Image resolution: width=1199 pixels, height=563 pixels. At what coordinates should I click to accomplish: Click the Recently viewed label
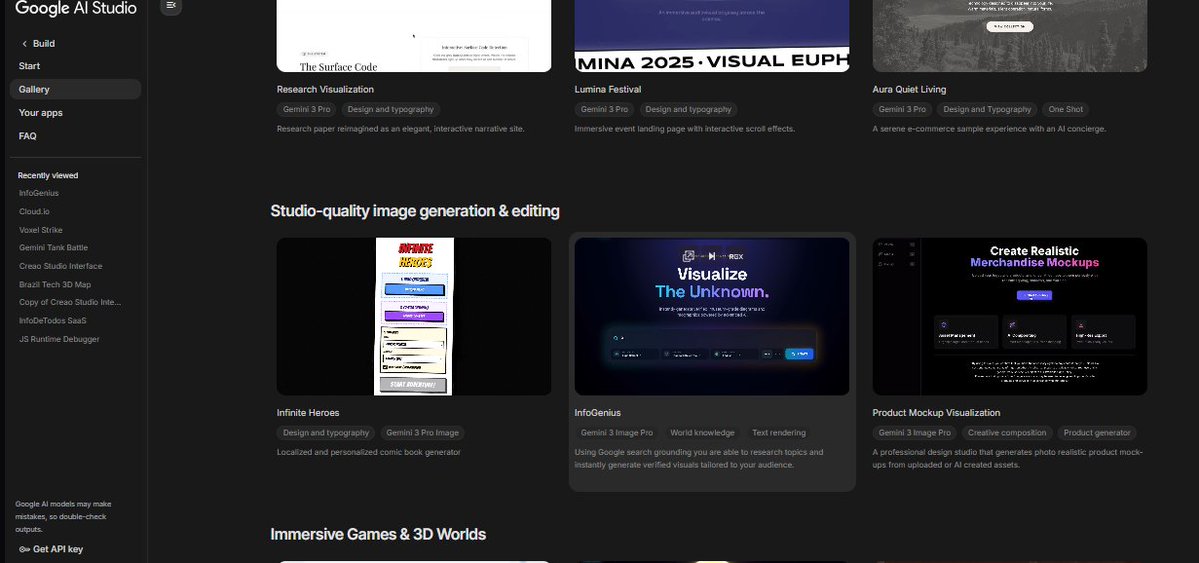coord(48,175)
